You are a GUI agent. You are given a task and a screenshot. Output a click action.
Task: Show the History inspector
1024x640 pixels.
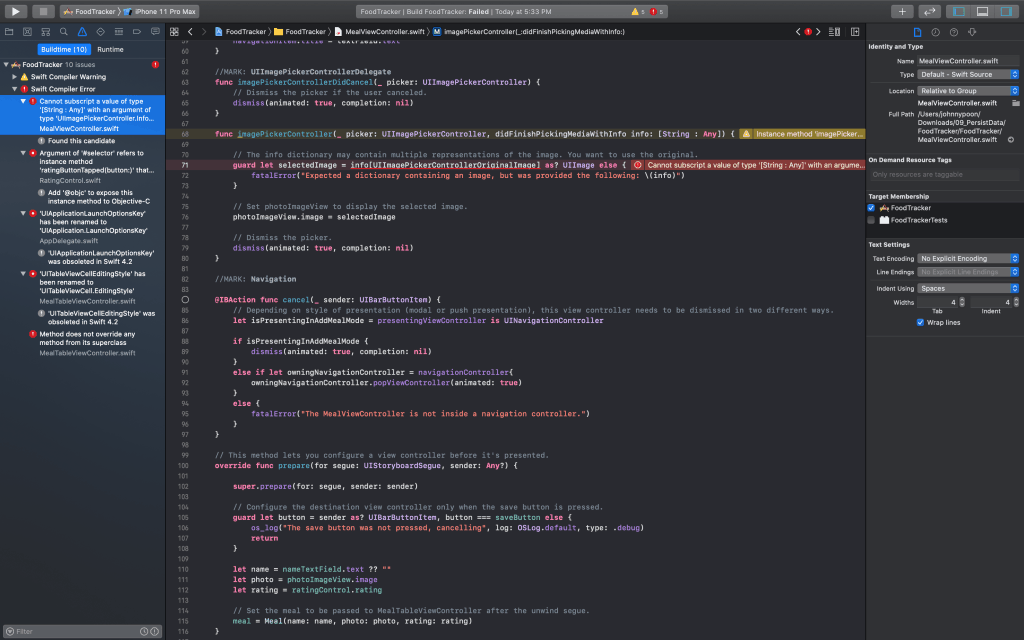[936, 32]
